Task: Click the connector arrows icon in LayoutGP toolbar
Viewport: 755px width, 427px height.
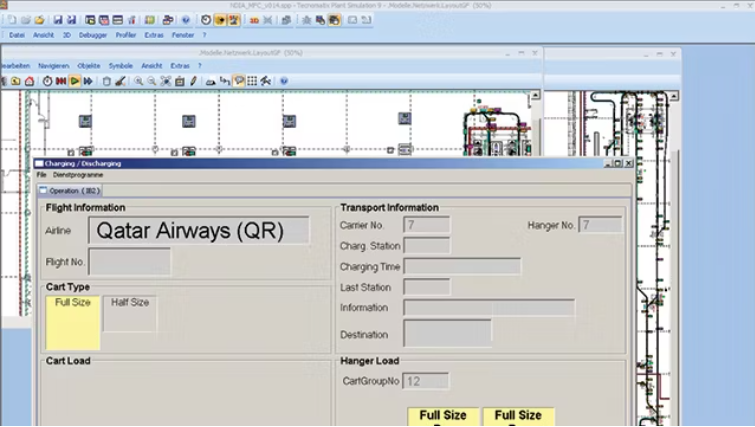Action: [225, 81]
